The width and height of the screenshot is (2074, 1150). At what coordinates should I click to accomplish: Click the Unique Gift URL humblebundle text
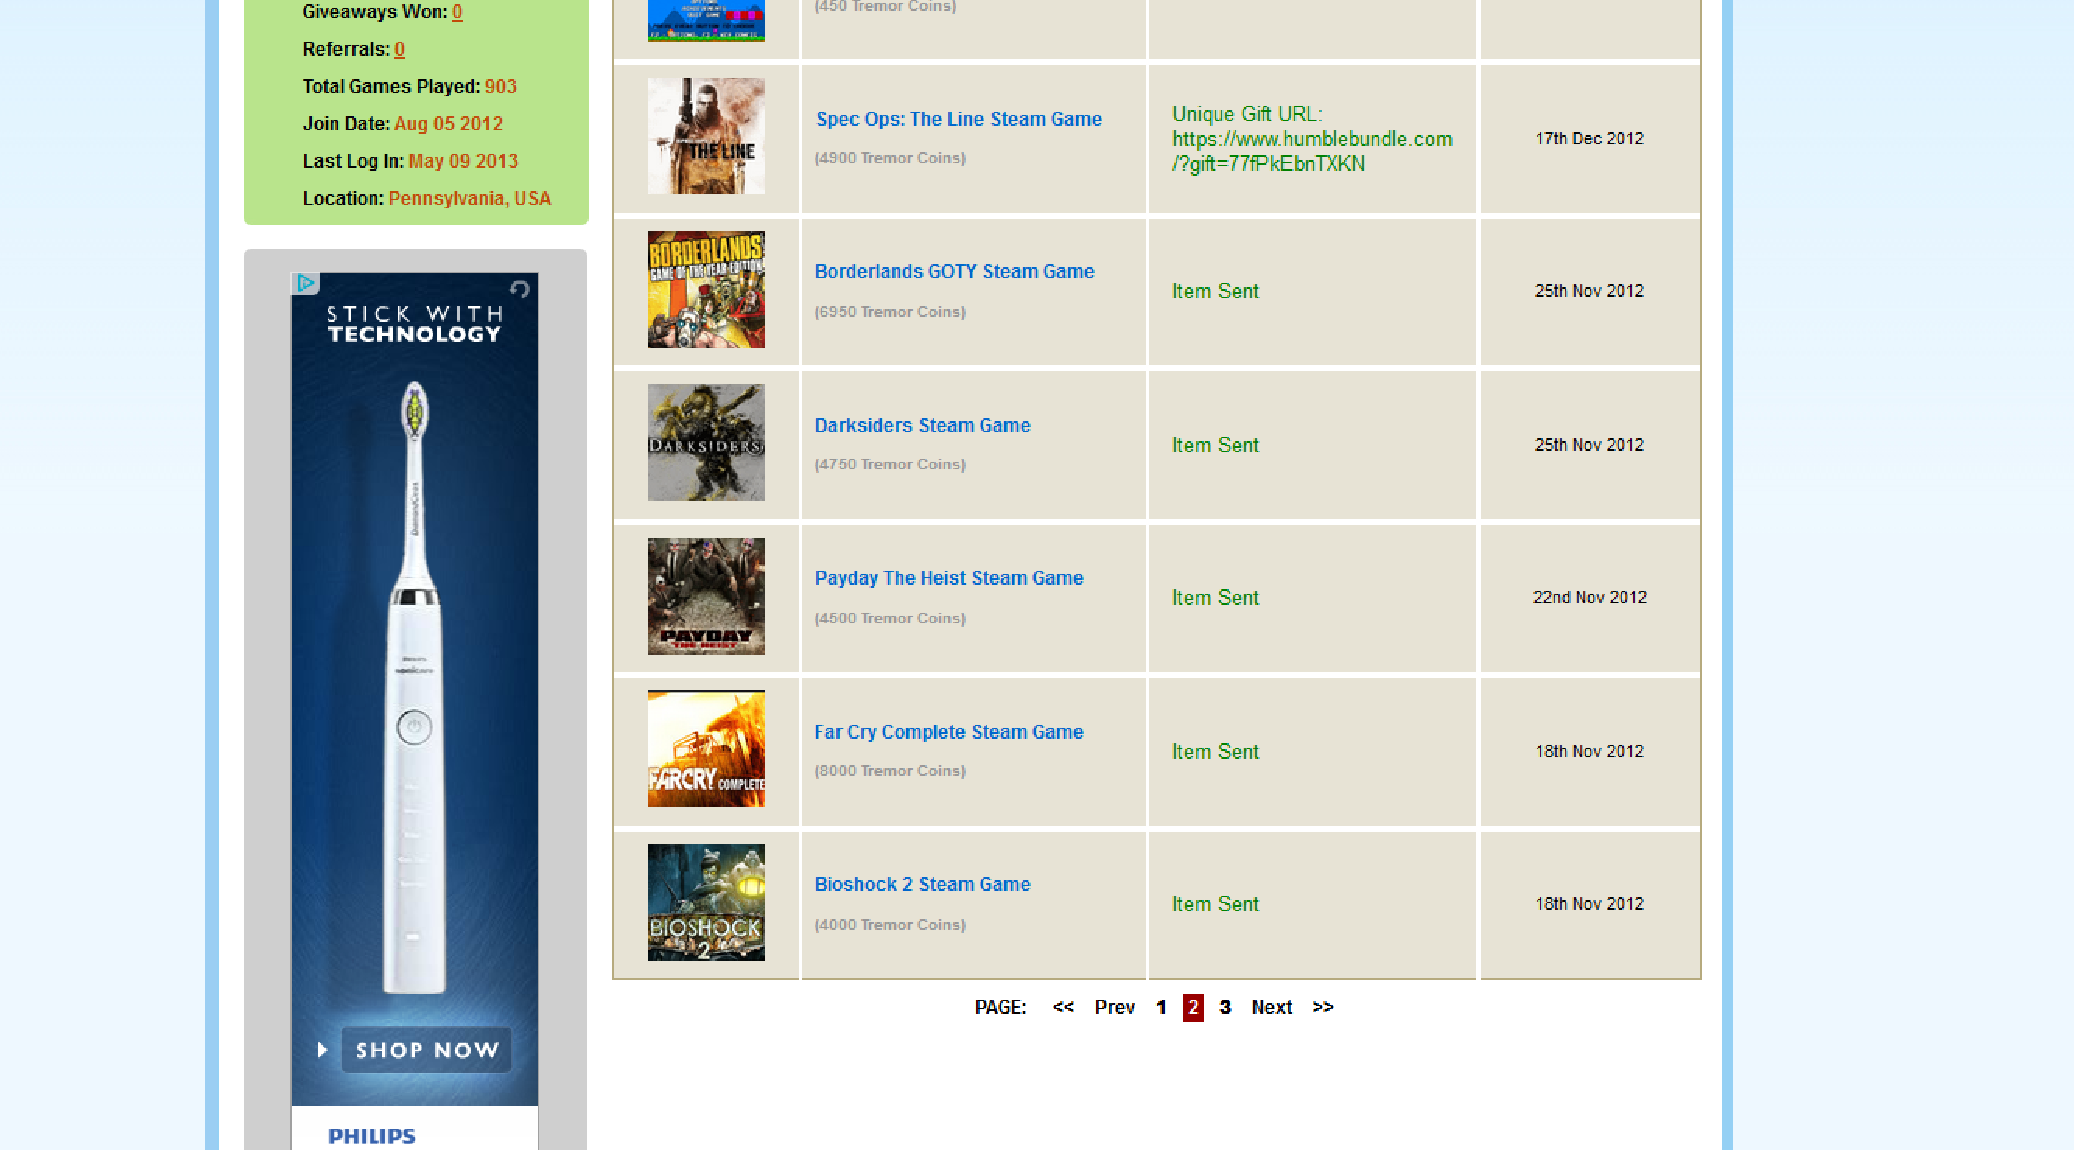[x=1312, y=139]
